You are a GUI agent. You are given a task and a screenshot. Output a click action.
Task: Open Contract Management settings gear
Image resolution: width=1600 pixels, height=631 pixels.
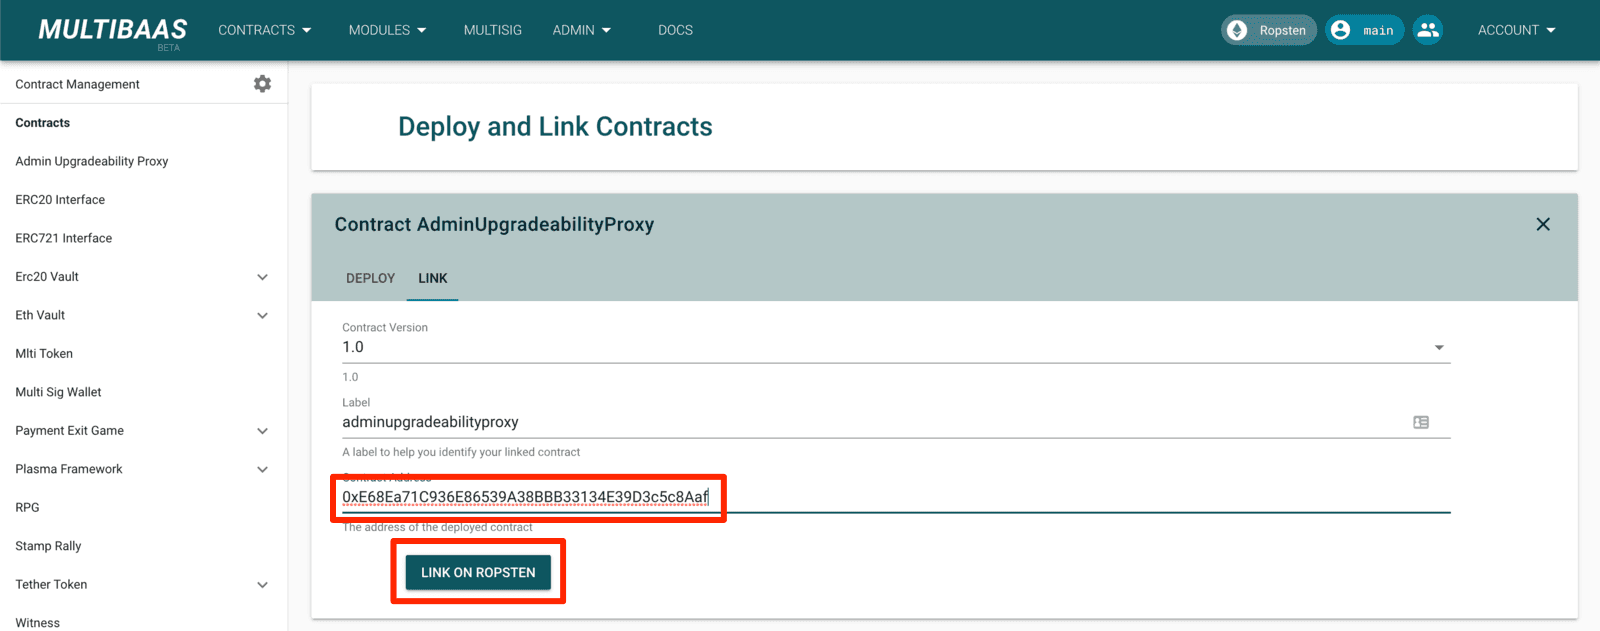(x=262, y=84)
